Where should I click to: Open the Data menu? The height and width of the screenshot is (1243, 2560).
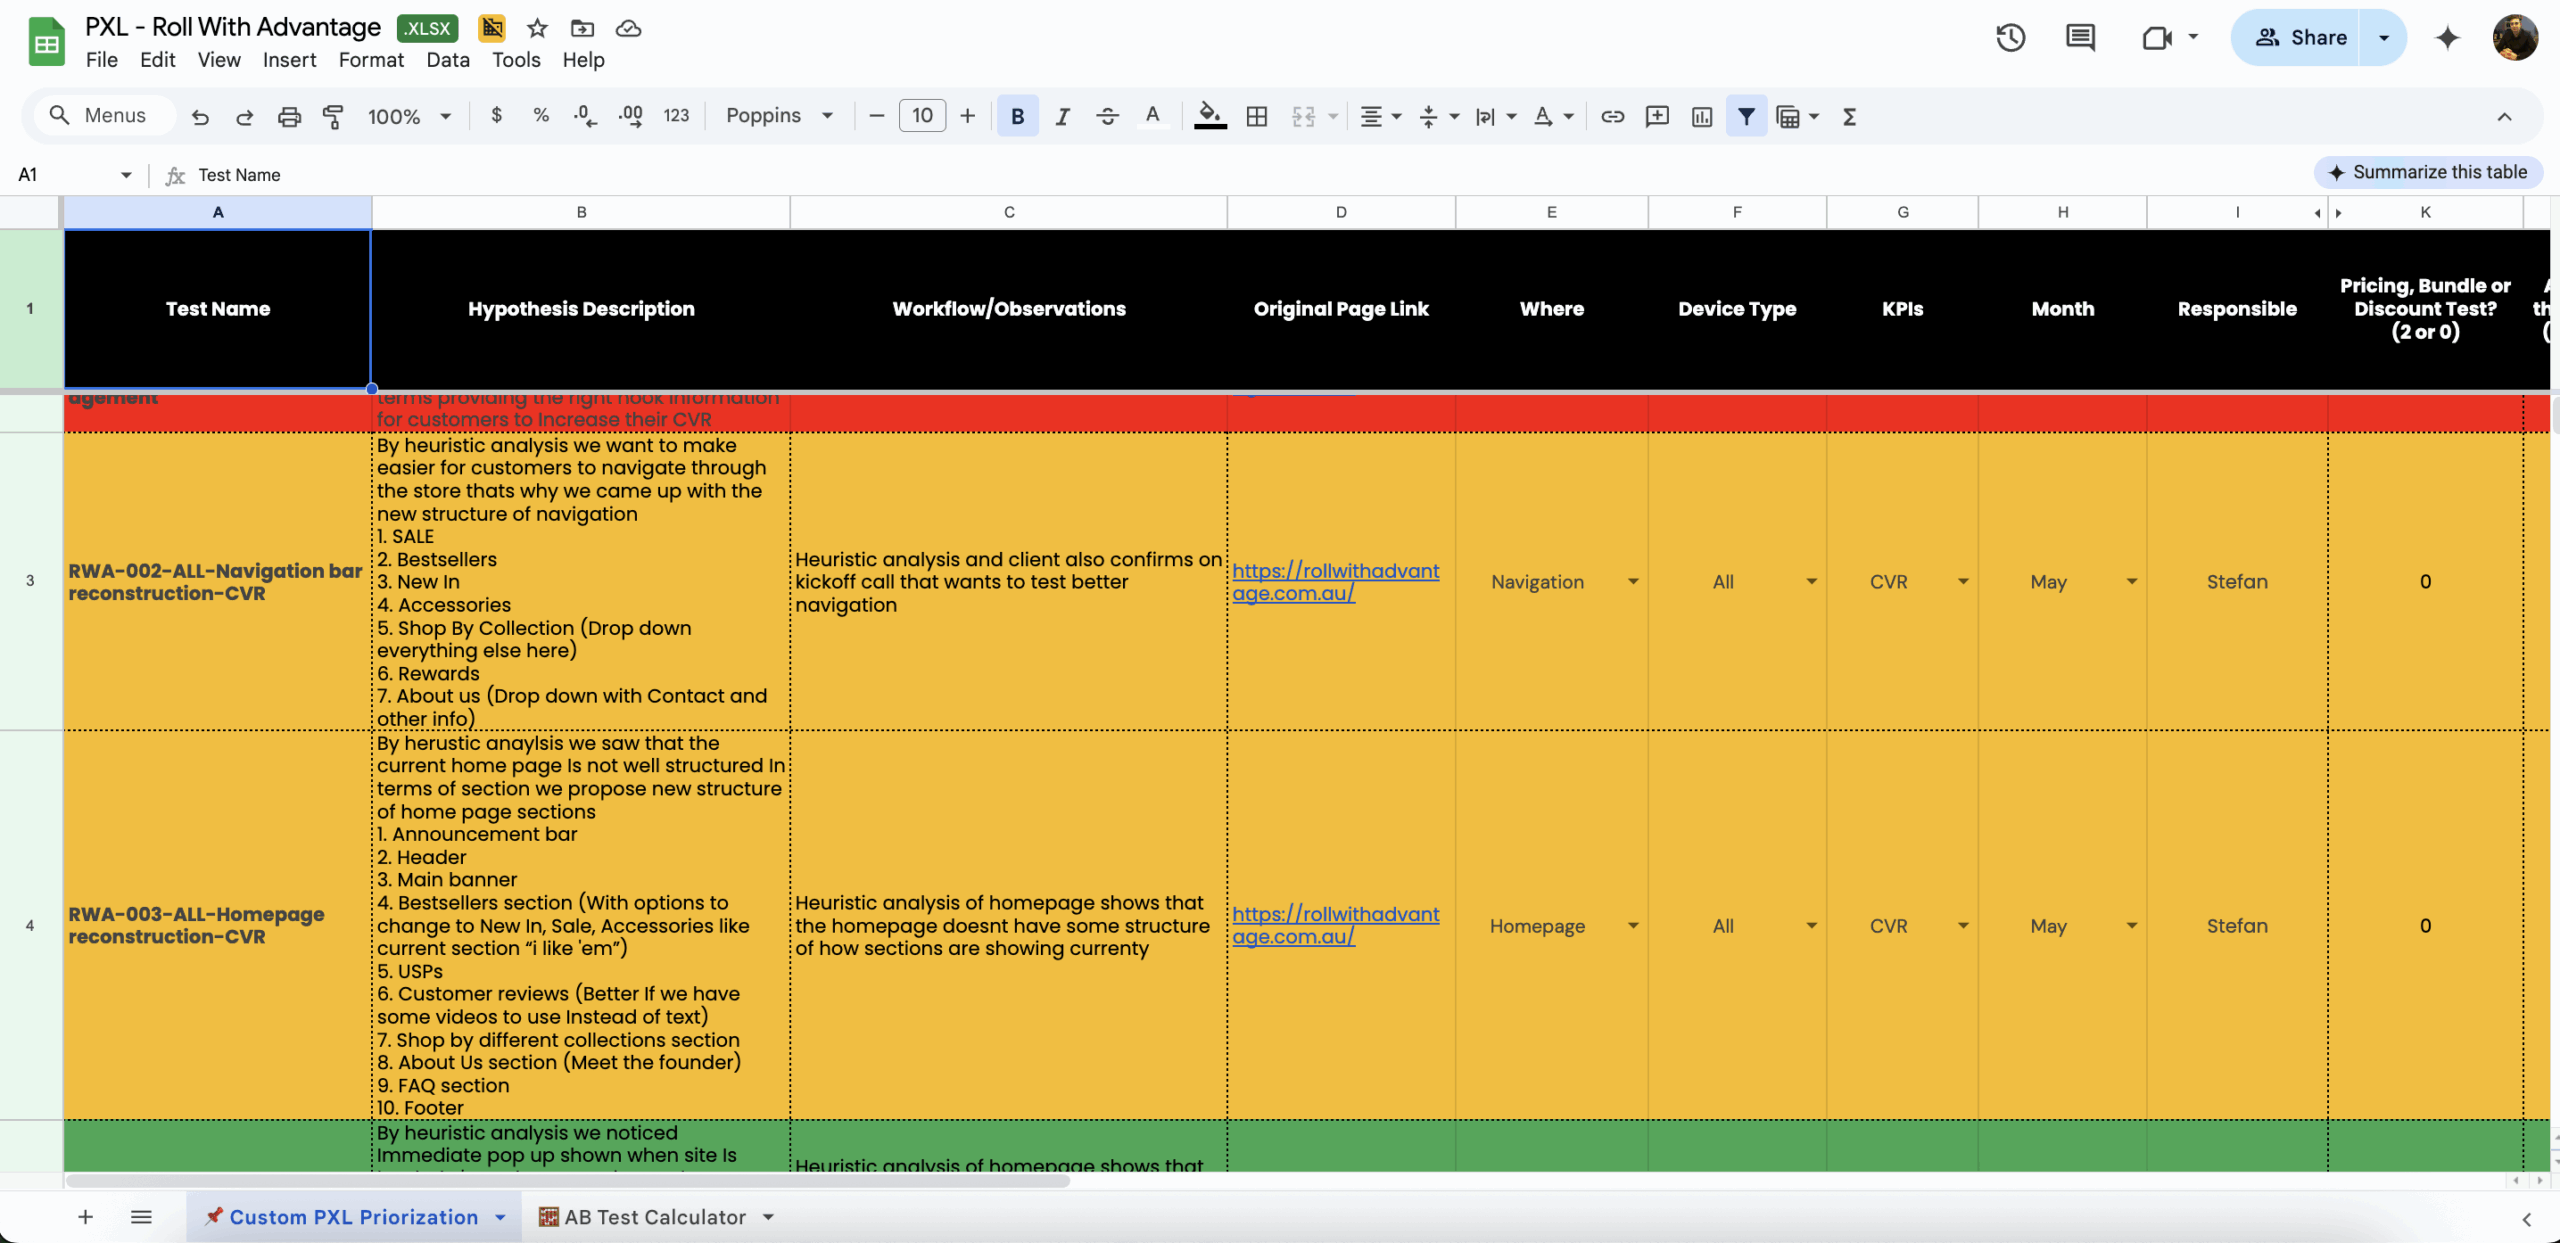448,60
